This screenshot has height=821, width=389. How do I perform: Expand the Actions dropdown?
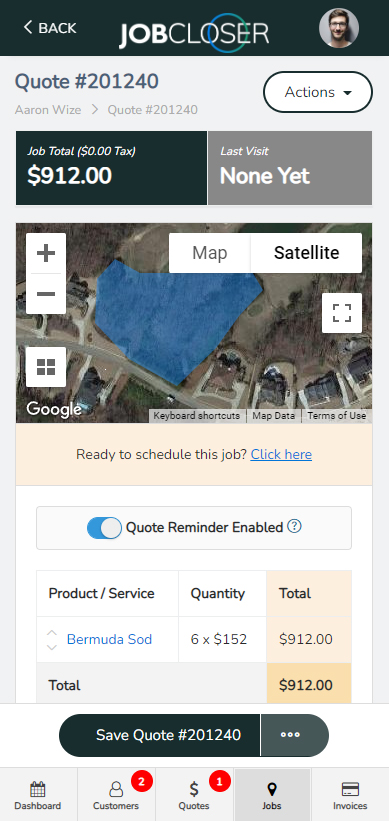[x=318, y=92]
